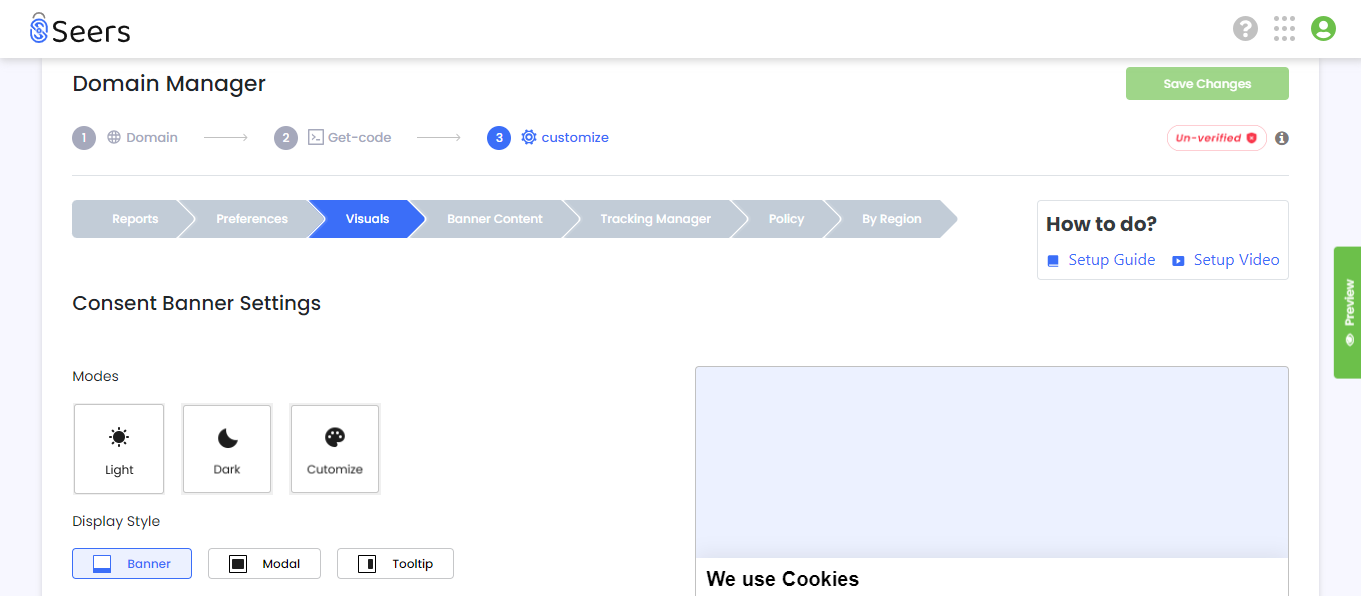Click the Save Changes button
The image size is (1361, 596).
point(1207,84)
